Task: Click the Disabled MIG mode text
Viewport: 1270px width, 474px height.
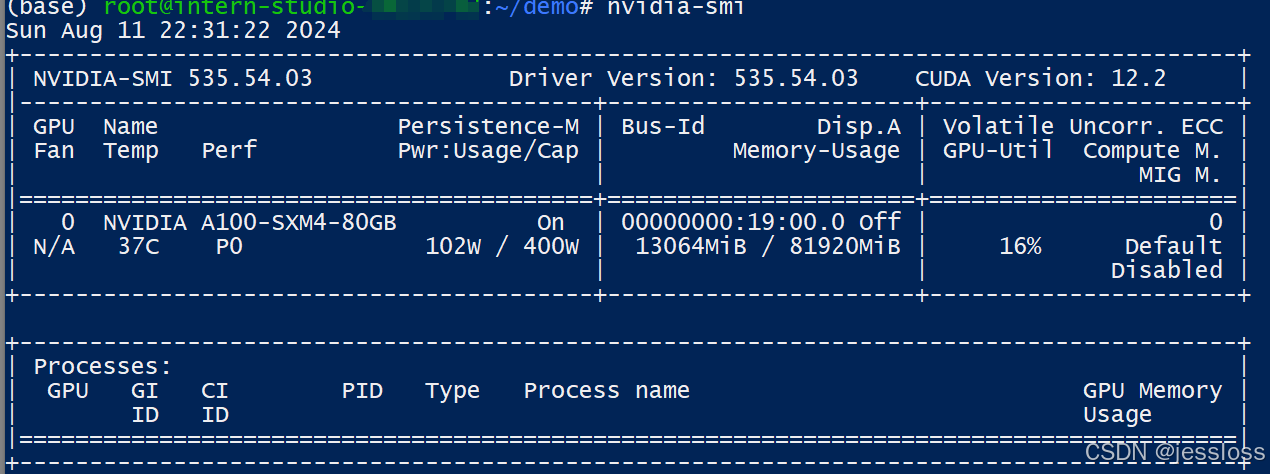Action: (1167, 270)
